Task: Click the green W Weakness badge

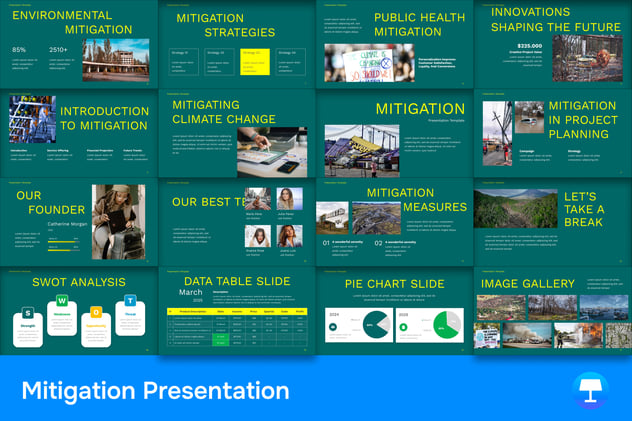Action: [62, 301]
